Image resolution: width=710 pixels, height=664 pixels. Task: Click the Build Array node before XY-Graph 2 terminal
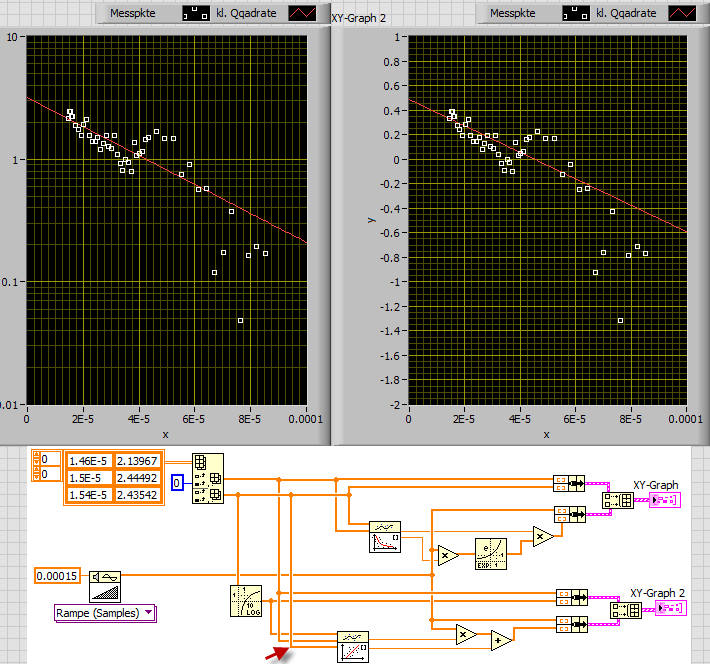pyautogui.click(x=626, y=611)
